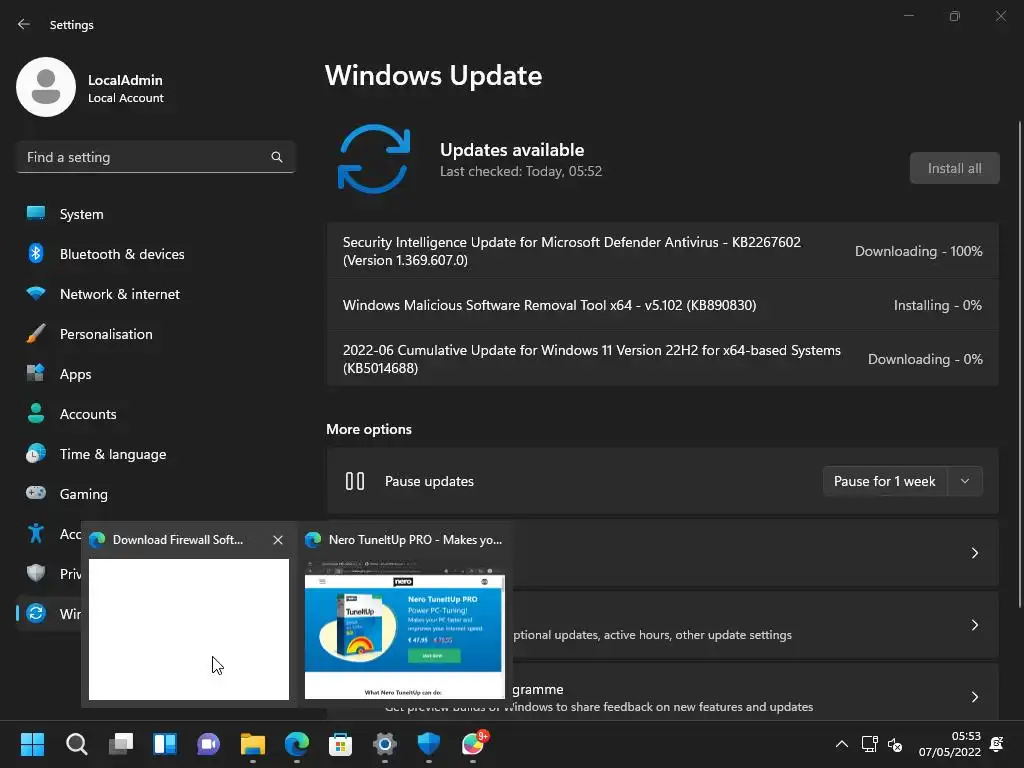Open Bluetooth & devices category
The width and height of the screenshot is (1024, 768).
click(x=155, y=254)
